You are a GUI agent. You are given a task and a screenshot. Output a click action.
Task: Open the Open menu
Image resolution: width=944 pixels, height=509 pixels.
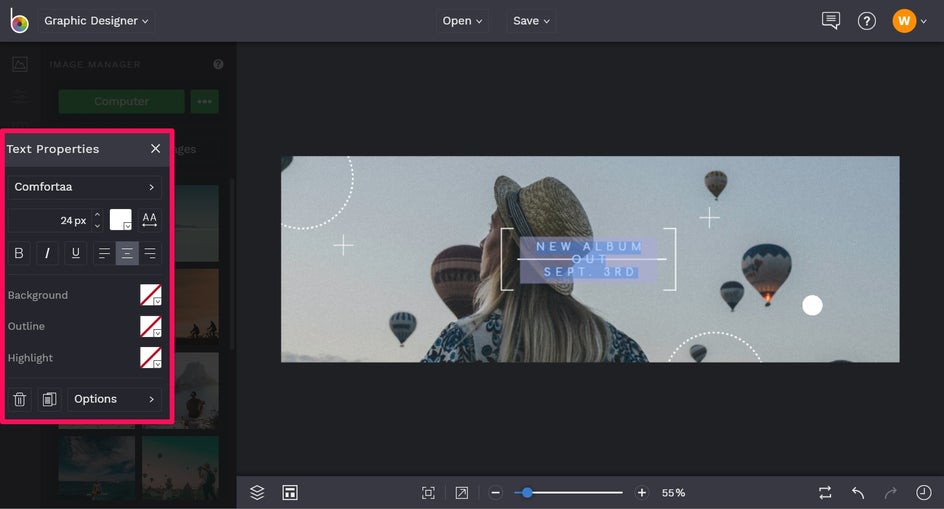tap(462, 21)
